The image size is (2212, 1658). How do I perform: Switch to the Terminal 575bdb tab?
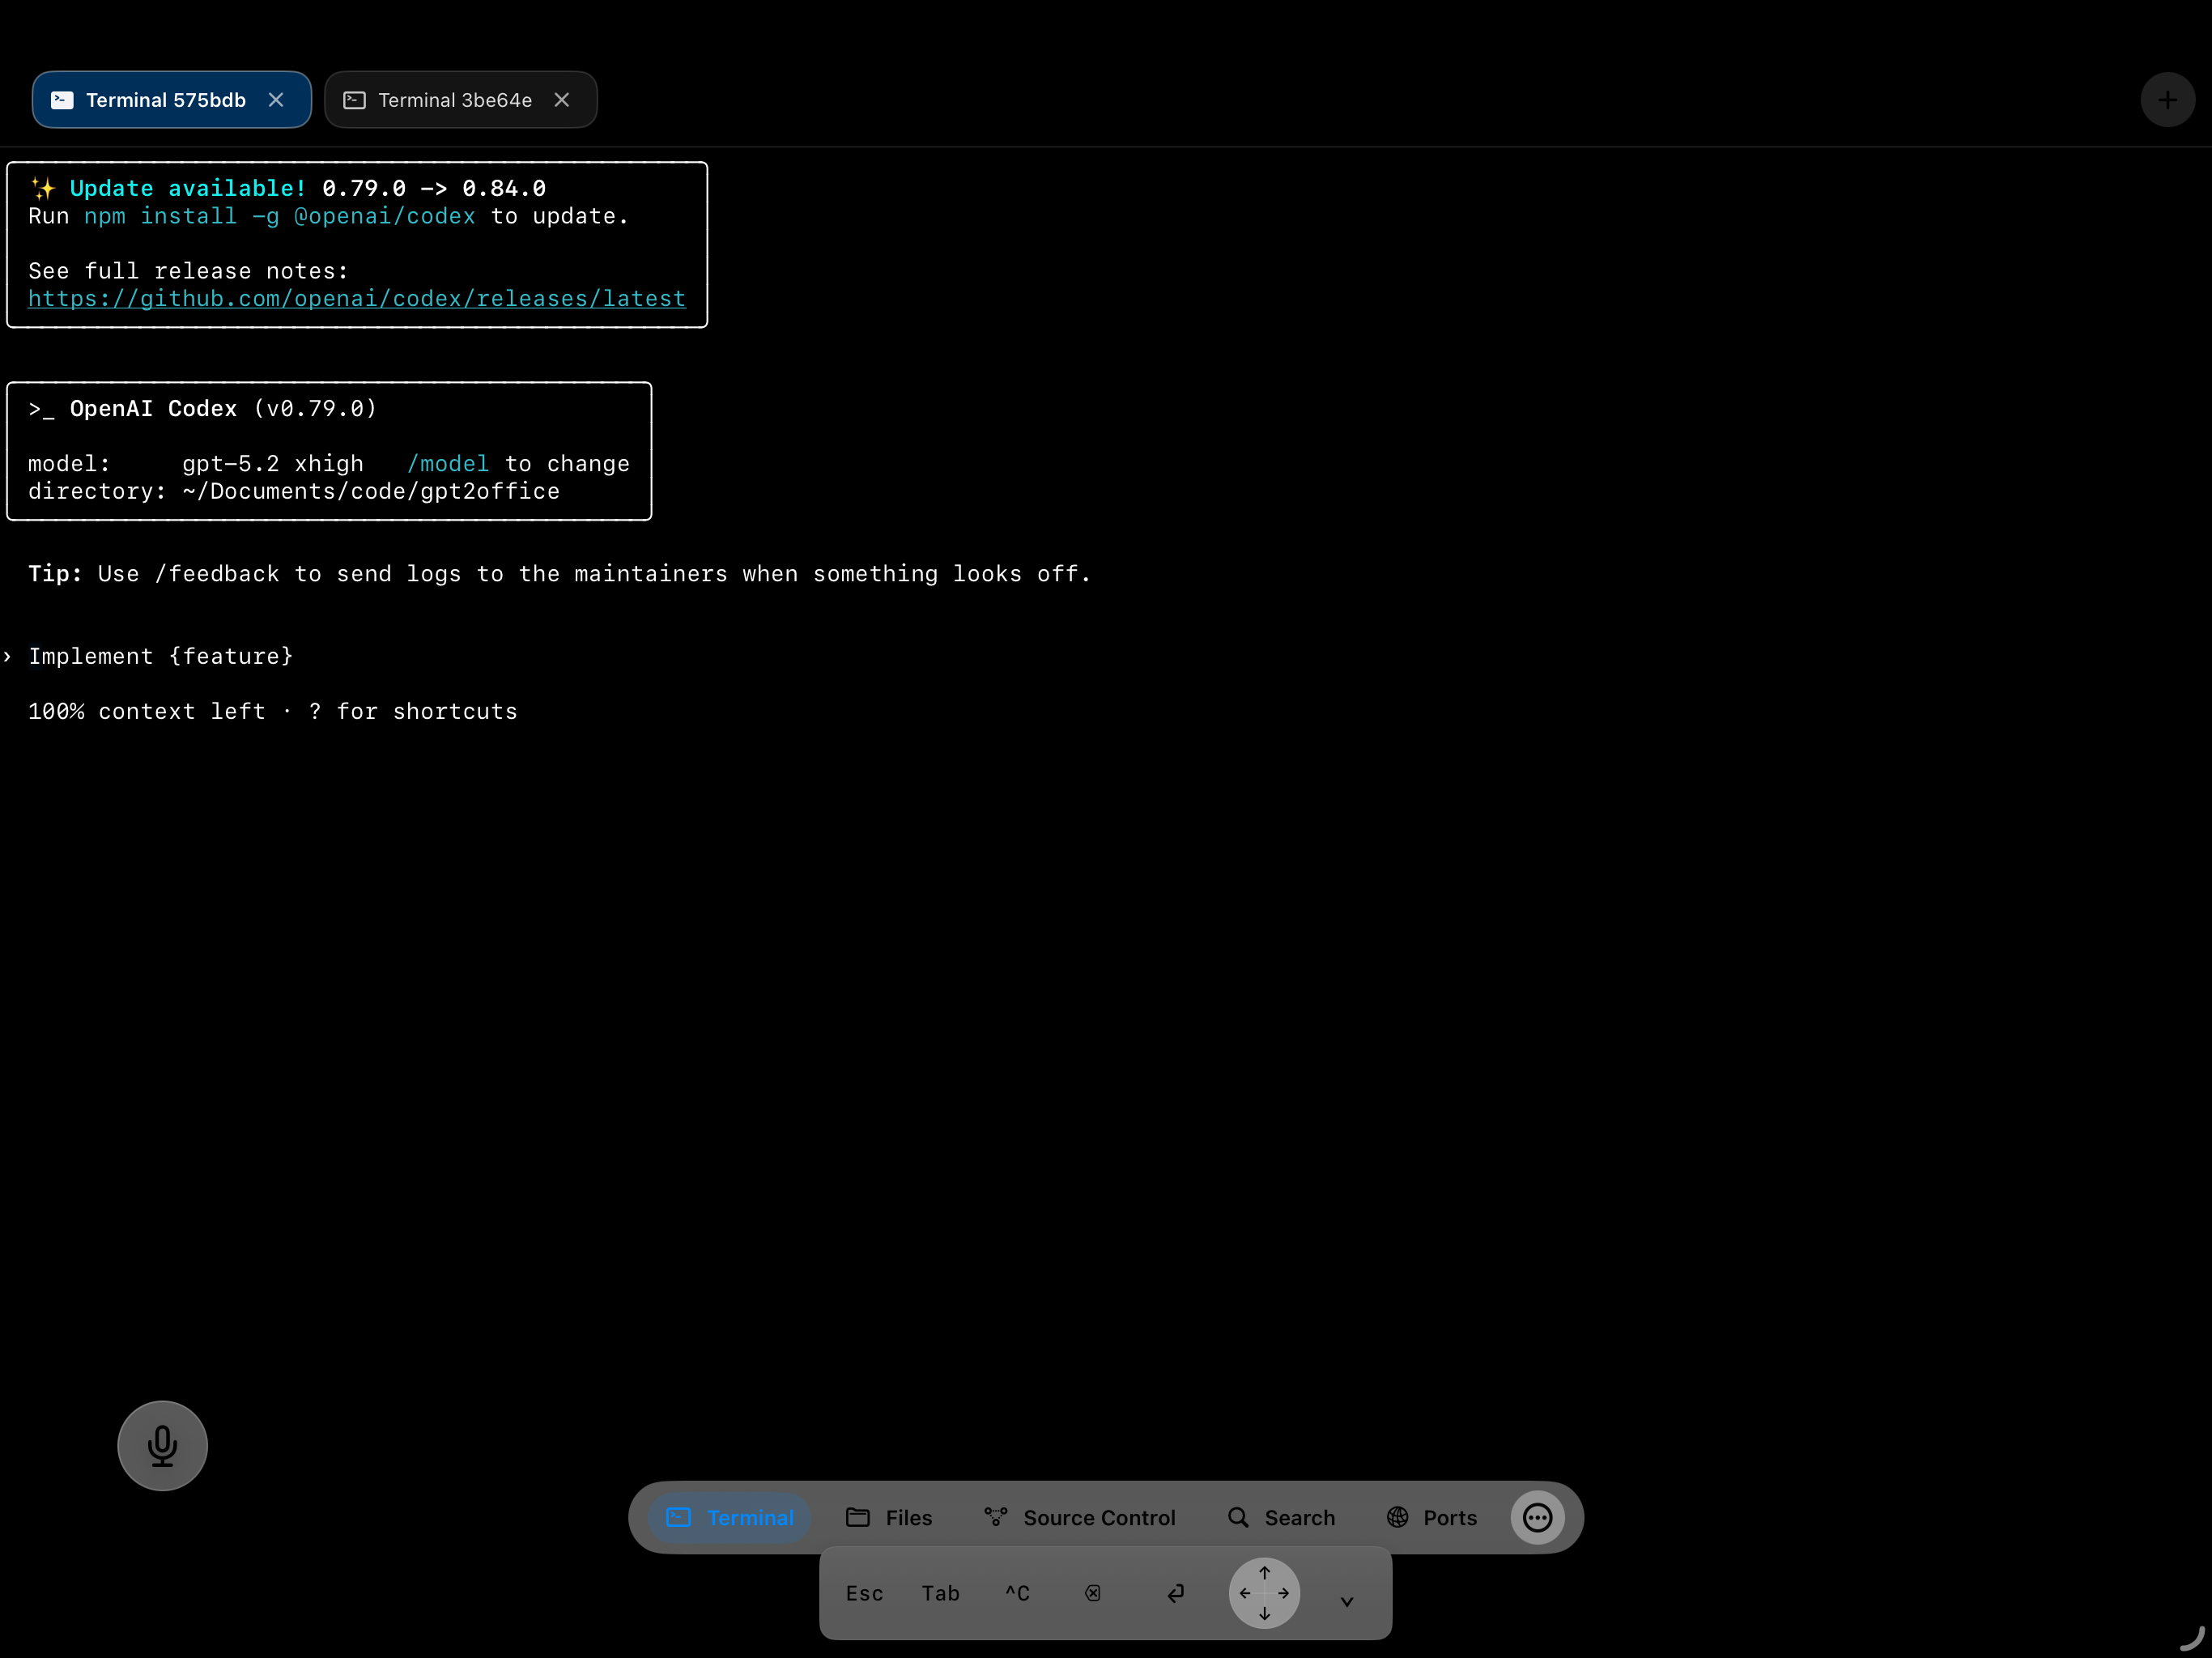point(171,100)
